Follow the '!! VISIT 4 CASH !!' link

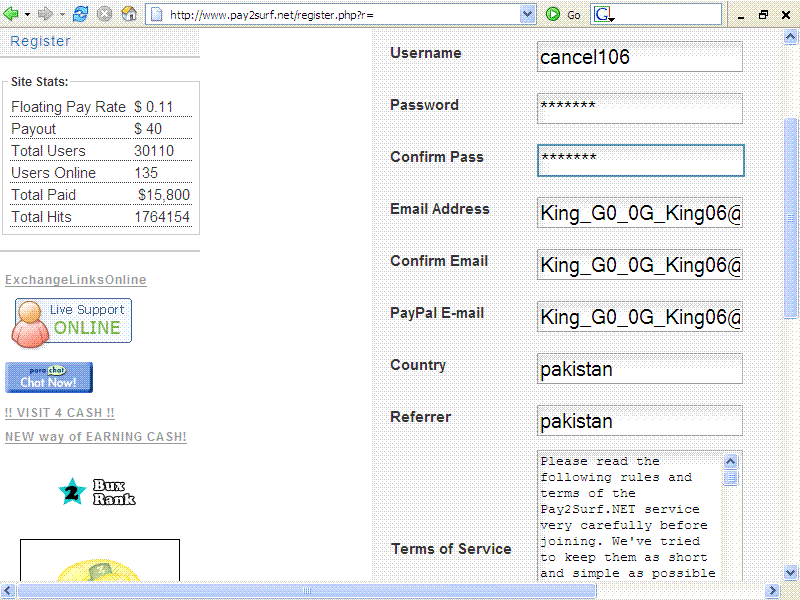pos(60,413)
